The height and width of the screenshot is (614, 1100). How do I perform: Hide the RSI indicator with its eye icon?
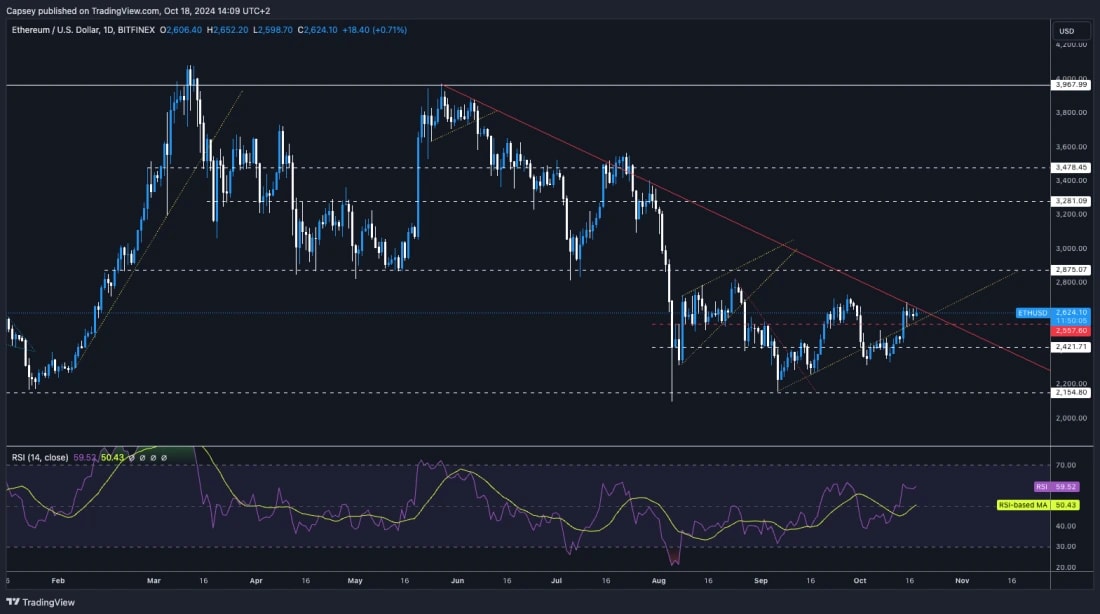131,458
